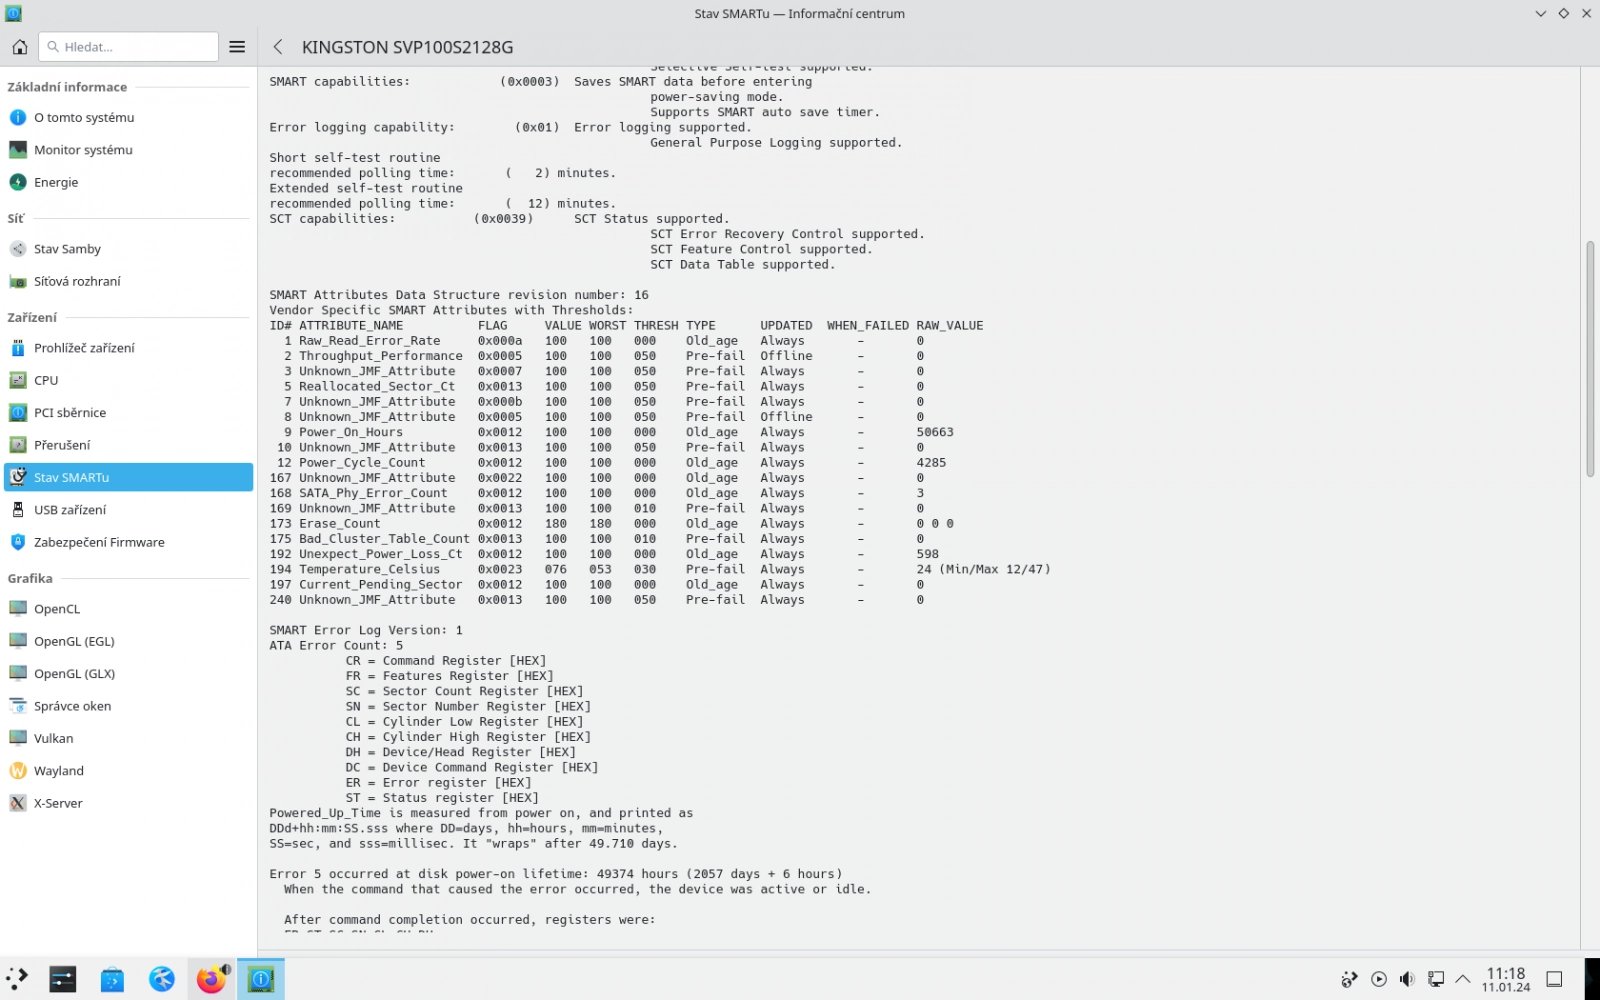Click the KINGSTON SVP100S2128G page title

(407, 47)
